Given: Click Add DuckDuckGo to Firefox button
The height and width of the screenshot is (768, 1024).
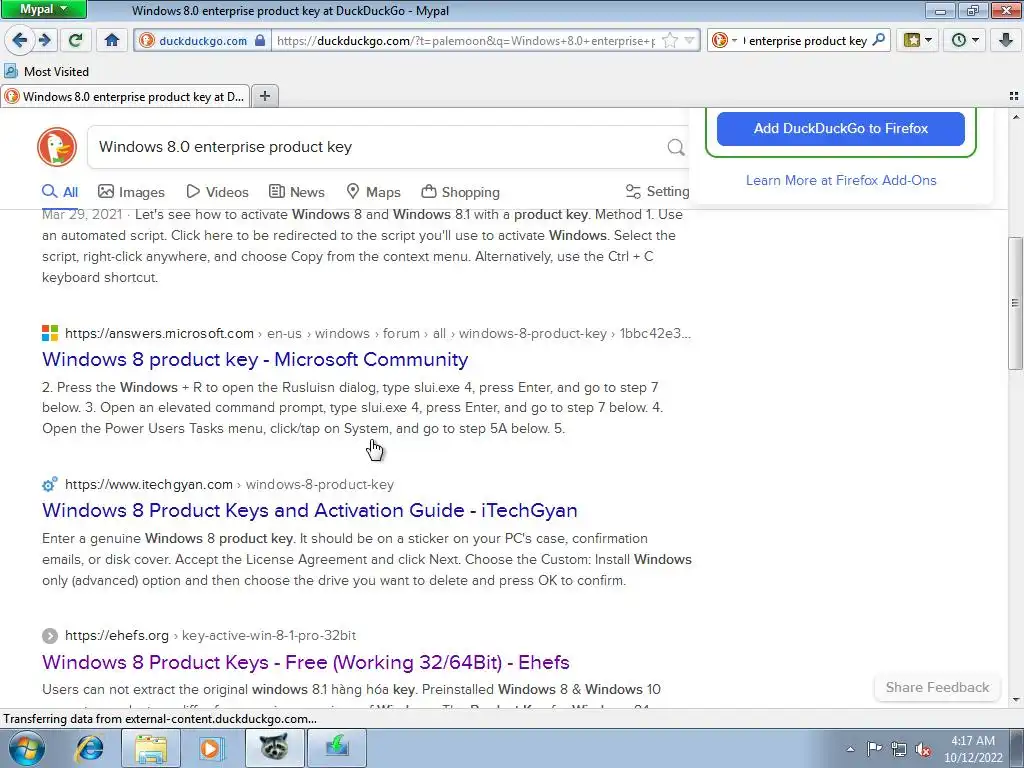Looking at the screenshot, I should 840,129.
